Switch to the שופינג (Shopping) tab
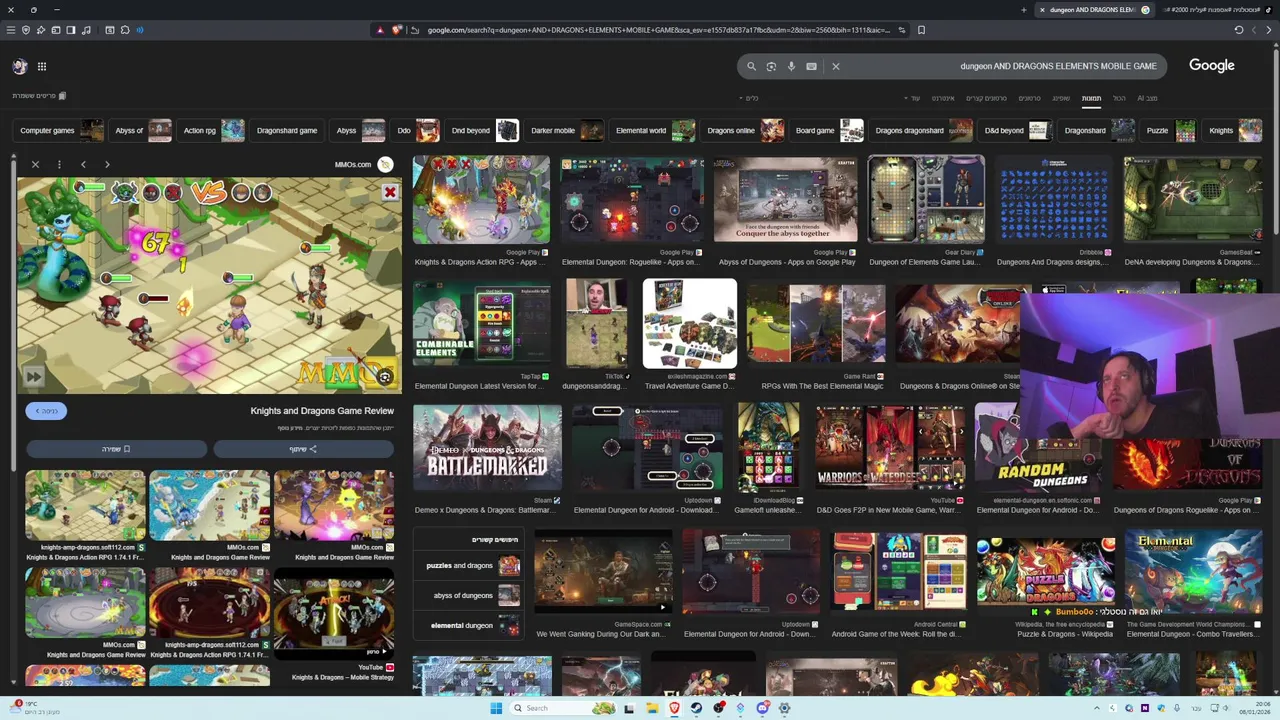This screenshot has width=1280, height=720. point(1060,98)
